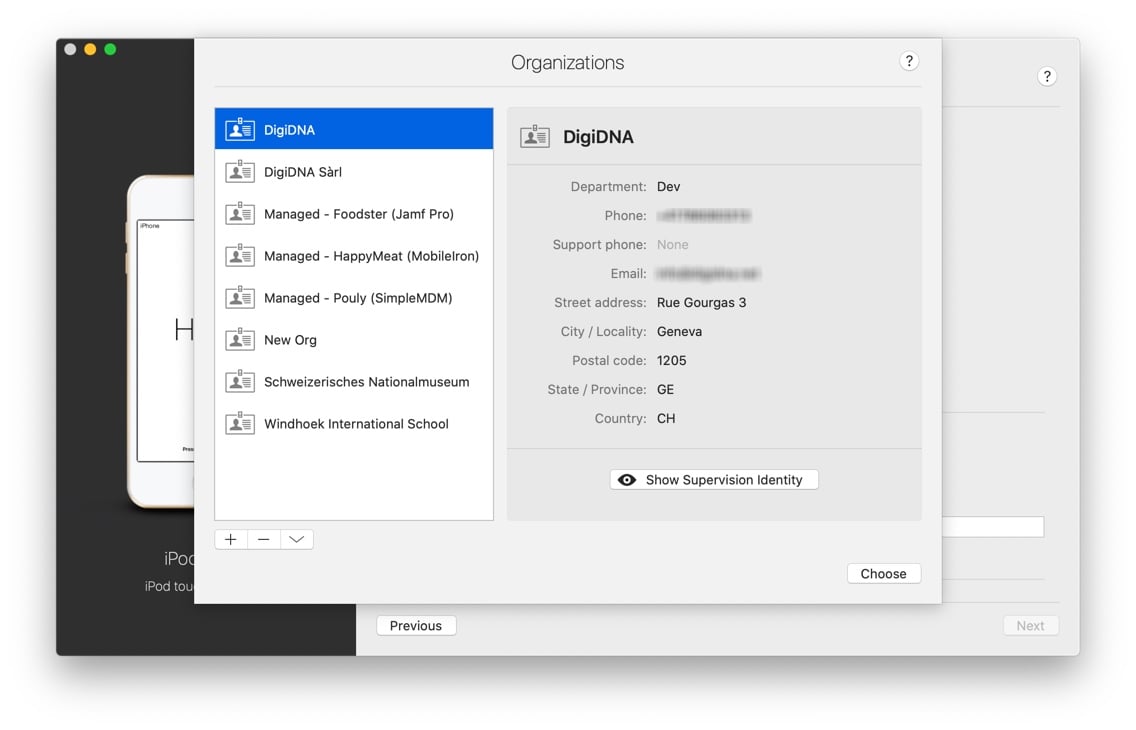Click the Support phone value None
1136x730 pixels.
click(x=672, y=245)
